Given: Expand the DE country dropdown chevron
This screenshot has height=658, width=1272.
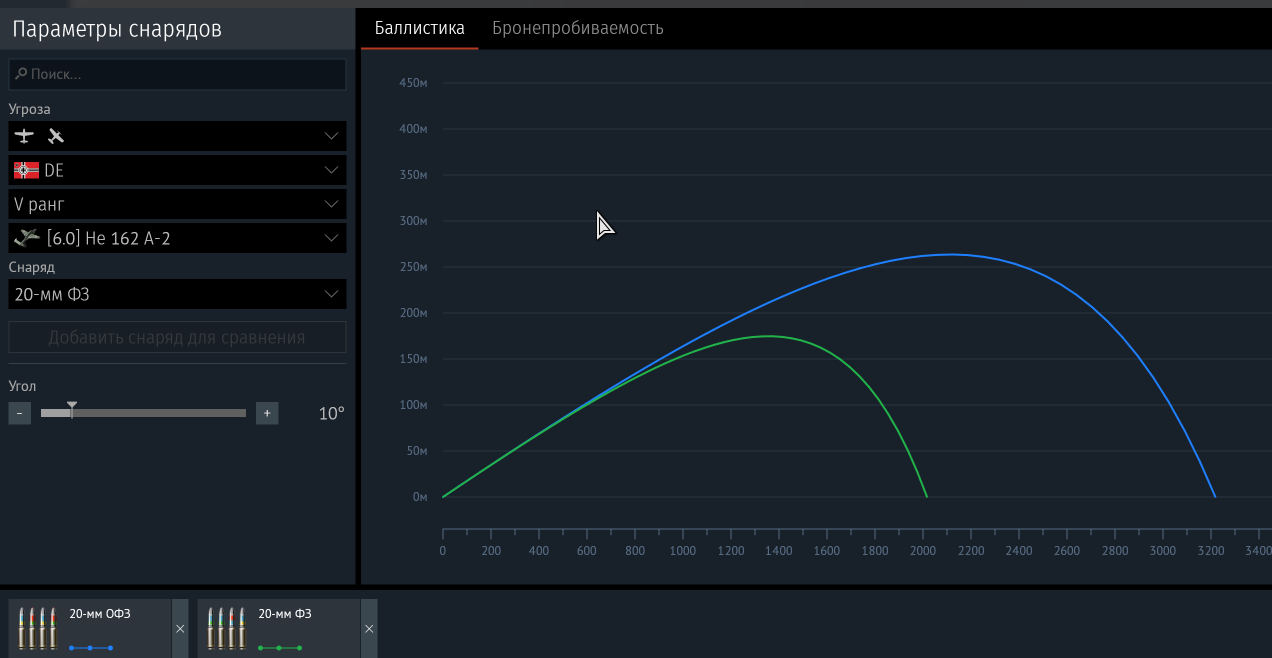Looking at the screenshot, I should 332,171.
